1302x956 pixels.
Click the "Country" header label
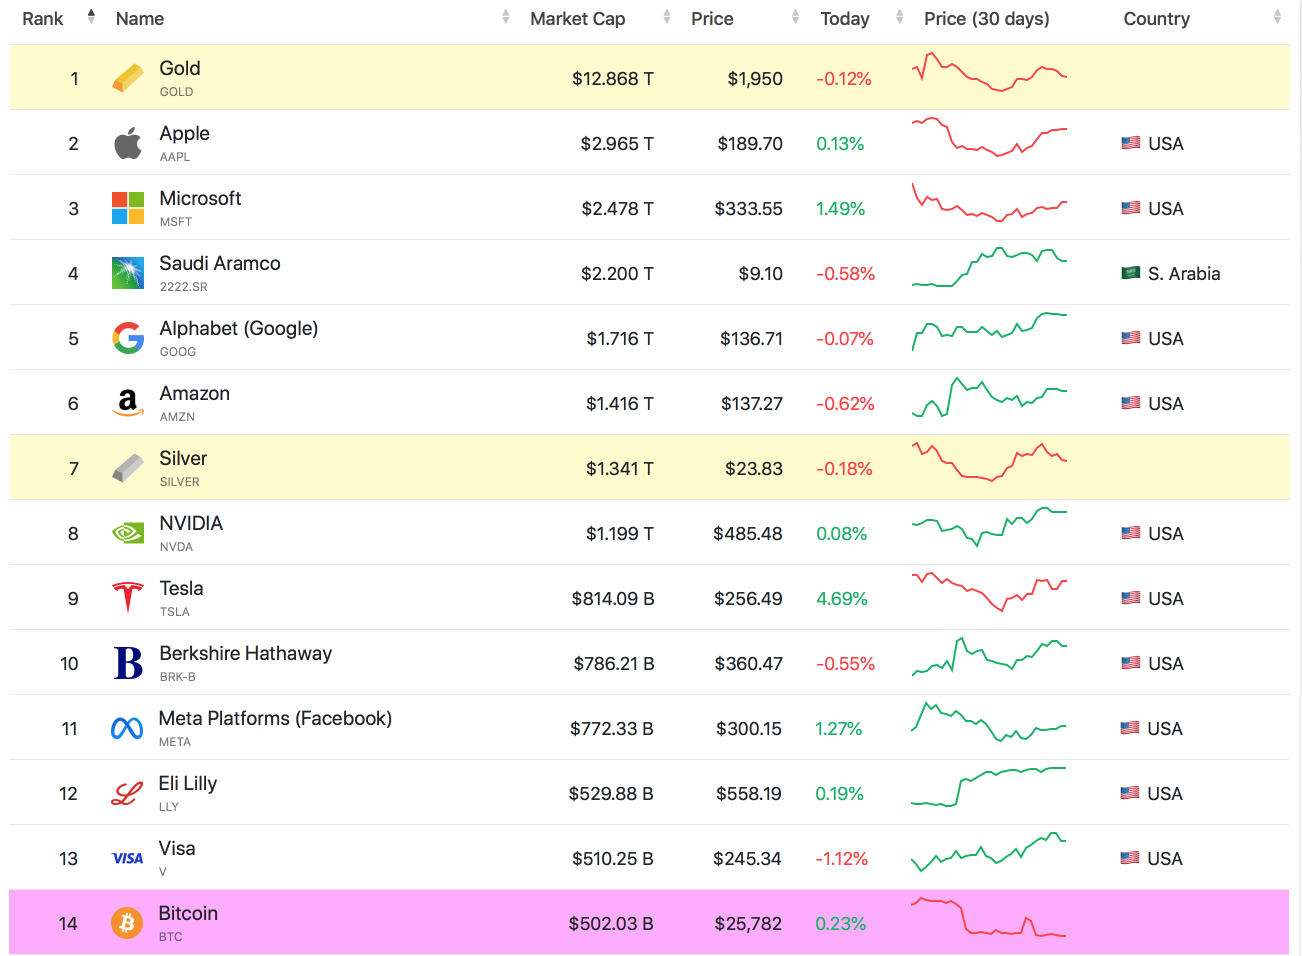pyautogui.click(x=1157, y=19)
